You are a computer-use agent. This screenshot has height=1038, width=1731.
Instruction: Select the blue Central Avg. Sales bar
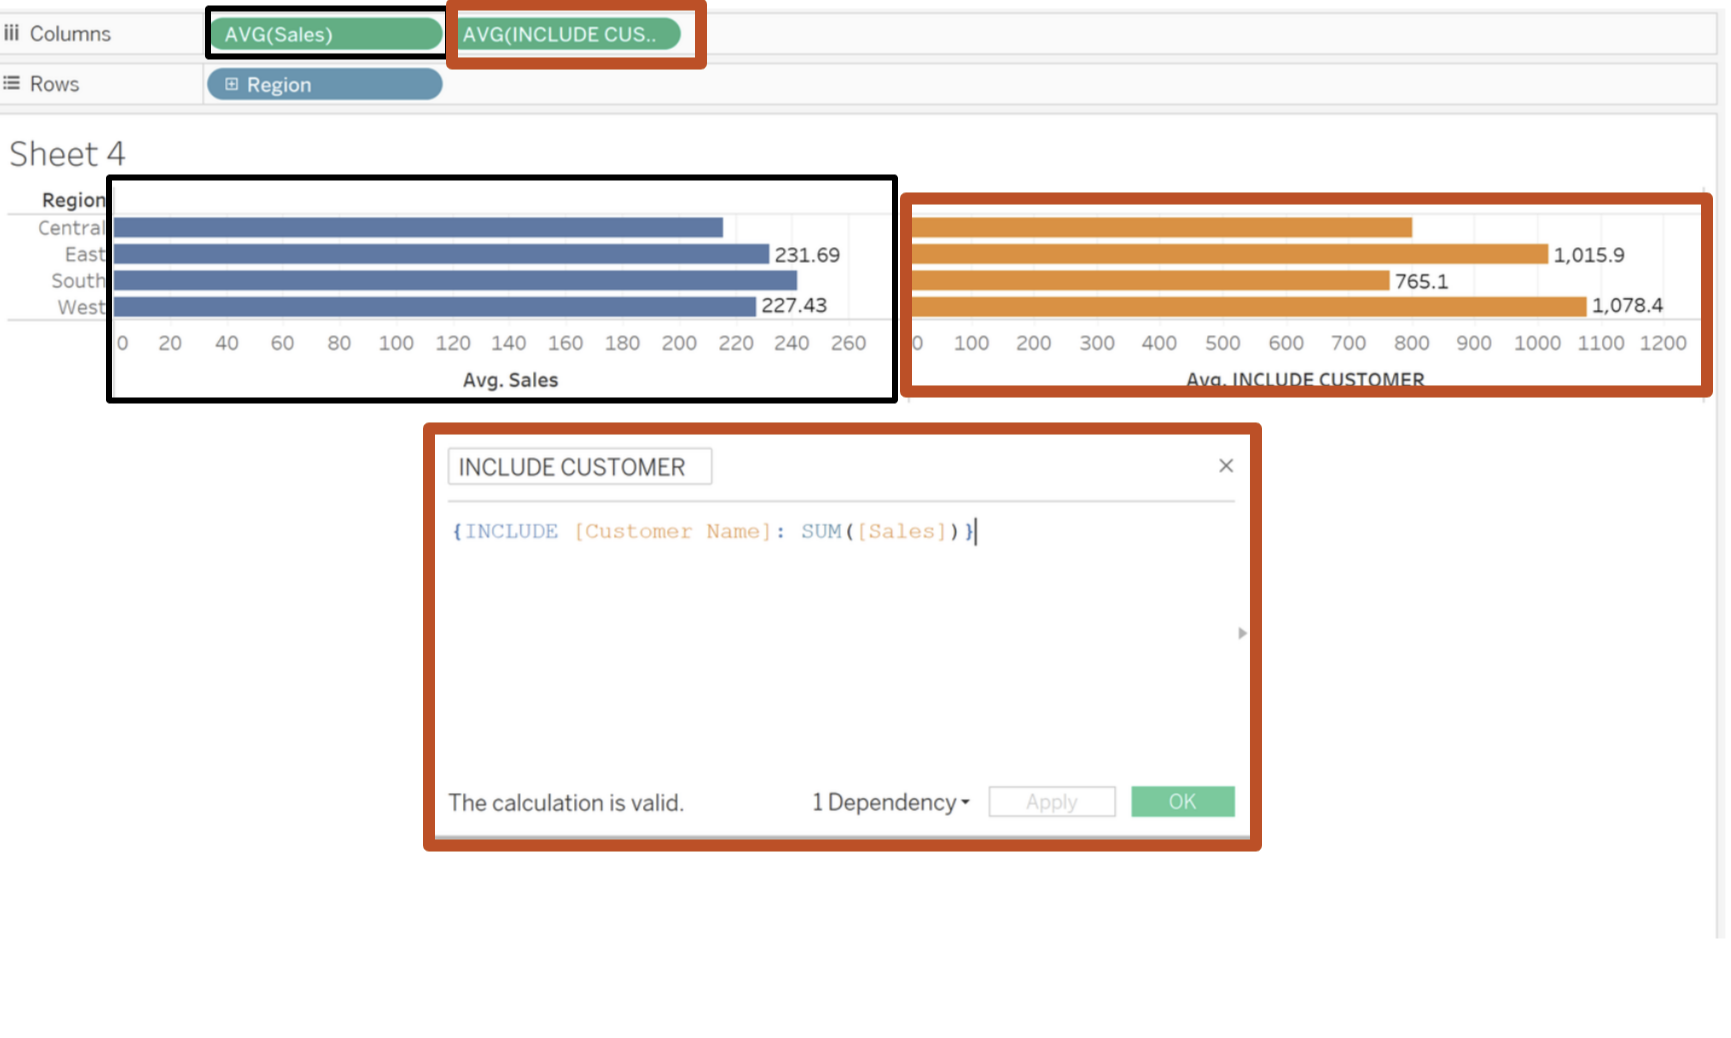[x=418, y=228]
